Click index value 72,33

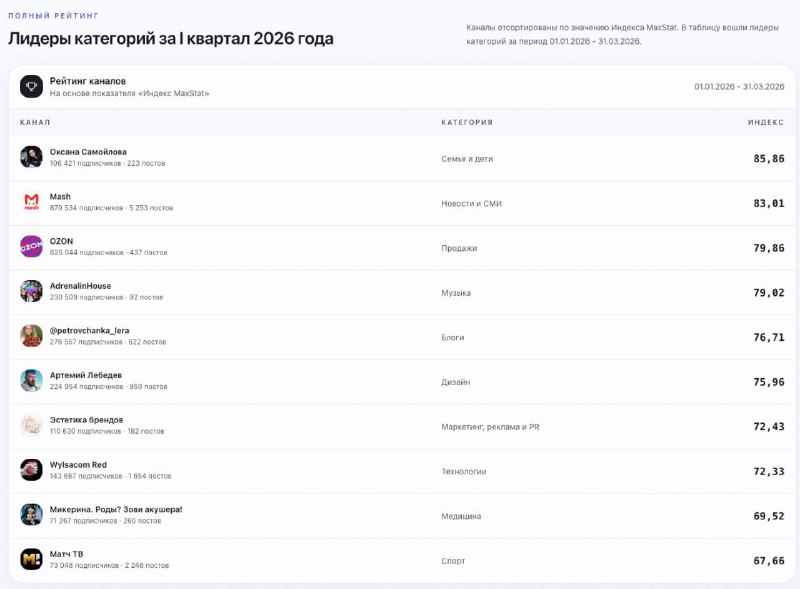click(769, 472)
